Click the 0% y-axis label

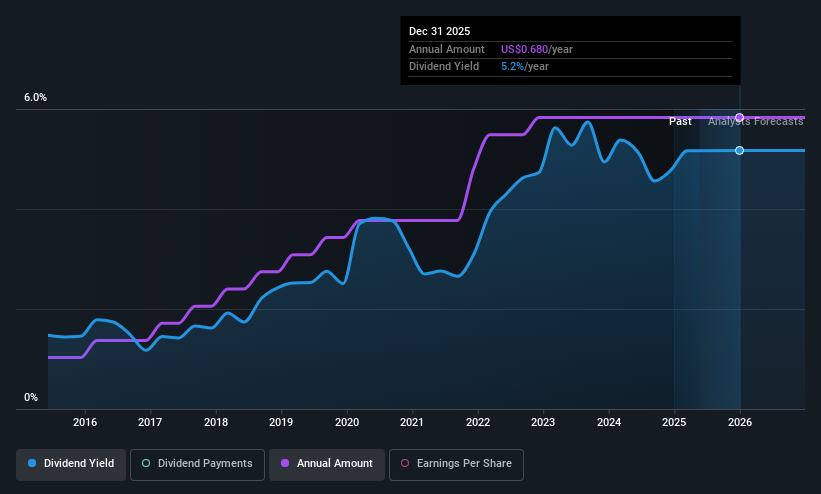[31, 398]
